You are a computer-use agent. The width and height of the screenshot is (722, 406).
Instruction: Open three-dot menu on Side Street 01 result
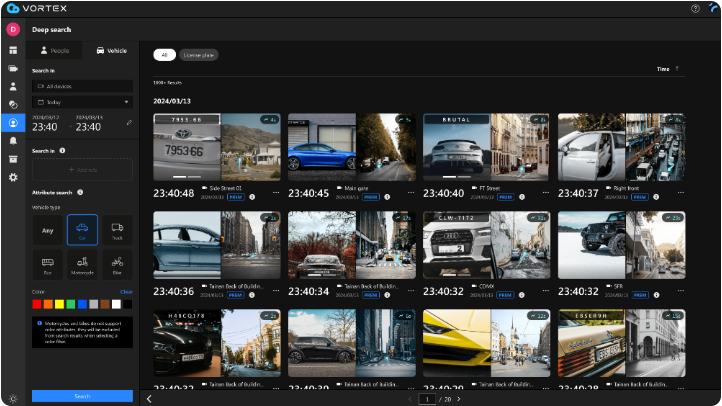coord(276,192)
